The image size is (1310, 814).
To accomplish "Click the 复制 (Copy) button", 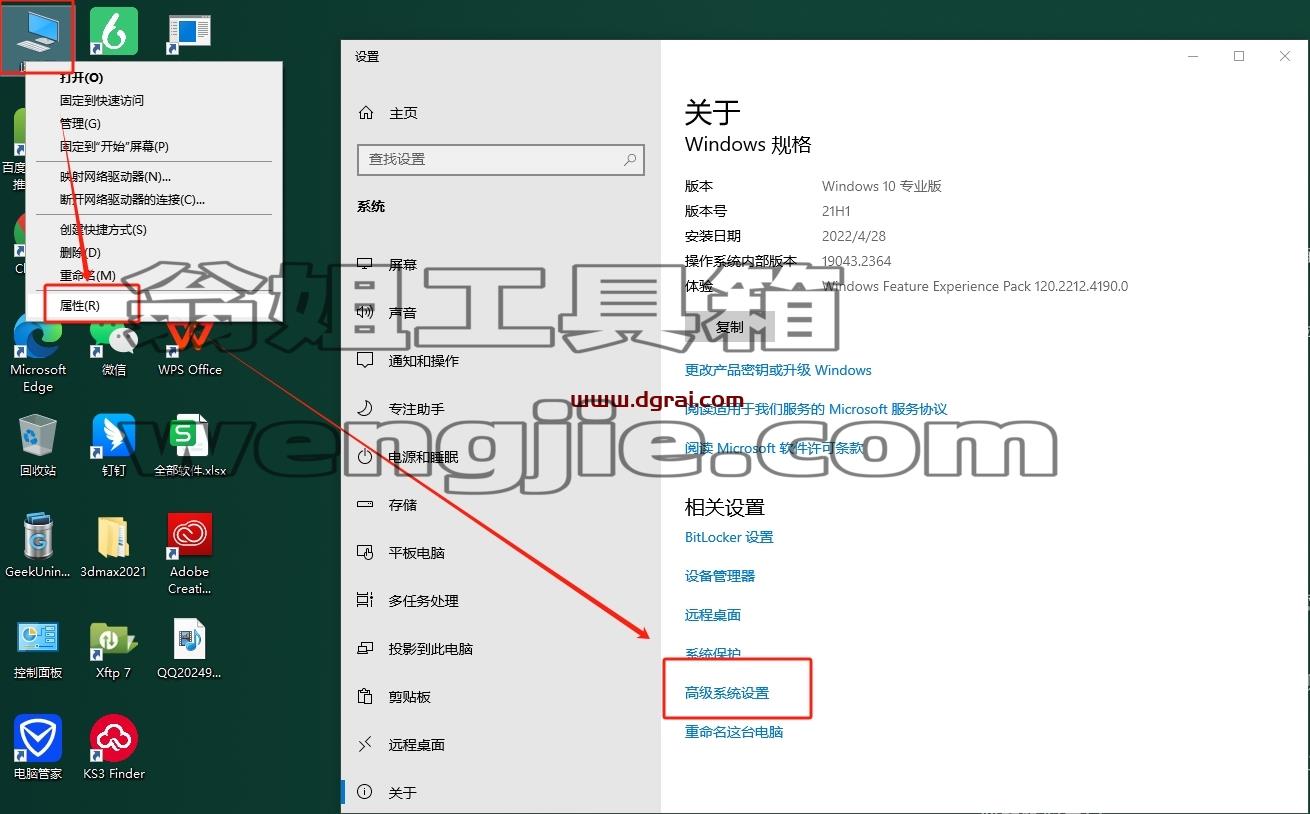I will point(730,327).
